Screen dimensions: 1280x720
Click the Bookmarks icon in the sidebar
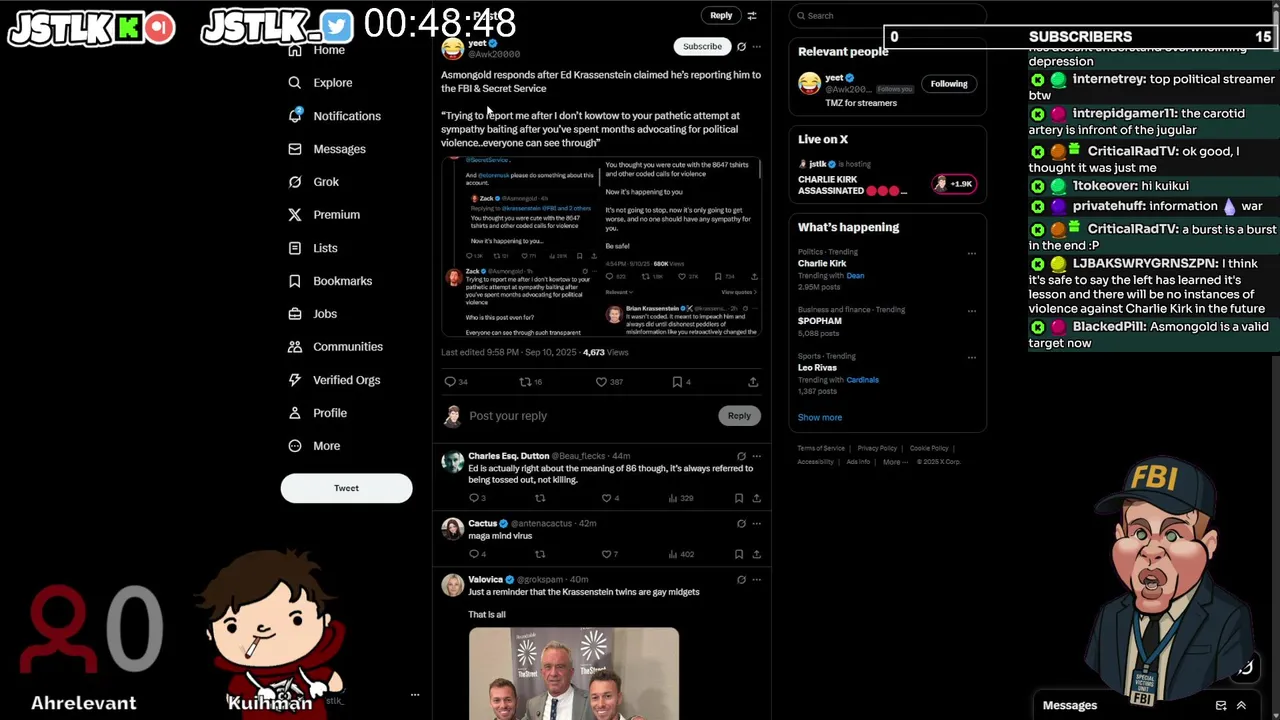(x=295, y=281)
